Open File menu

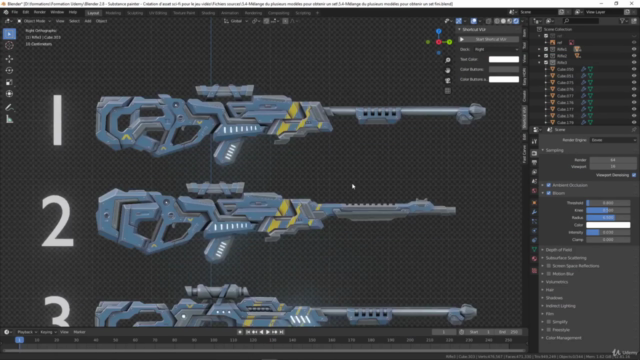(x=15, y=13)
